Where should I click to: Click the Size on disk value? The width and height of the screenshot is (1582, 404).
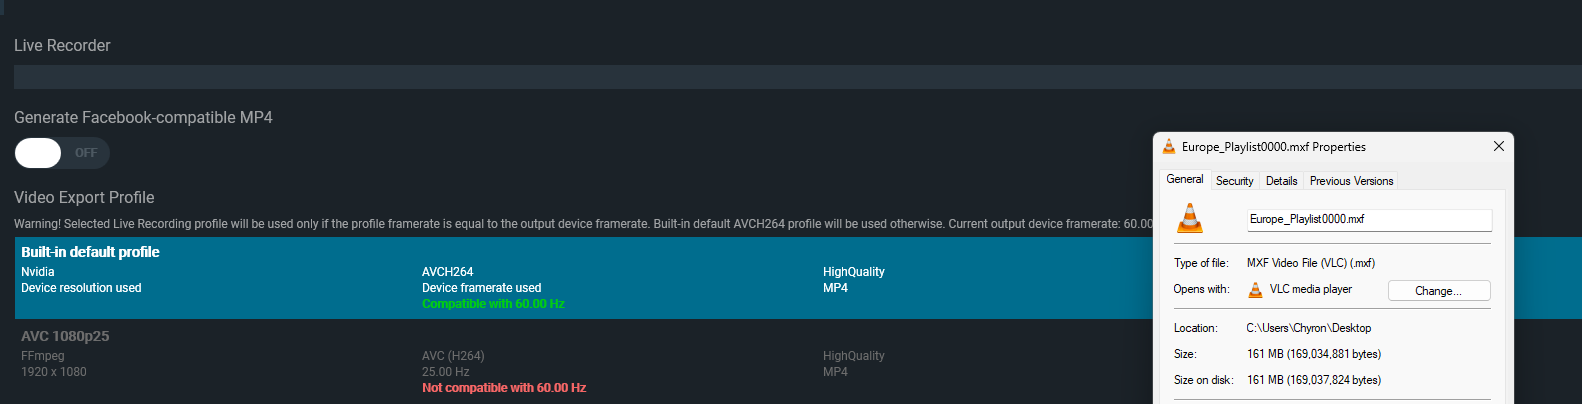[x=1313, y=380]
